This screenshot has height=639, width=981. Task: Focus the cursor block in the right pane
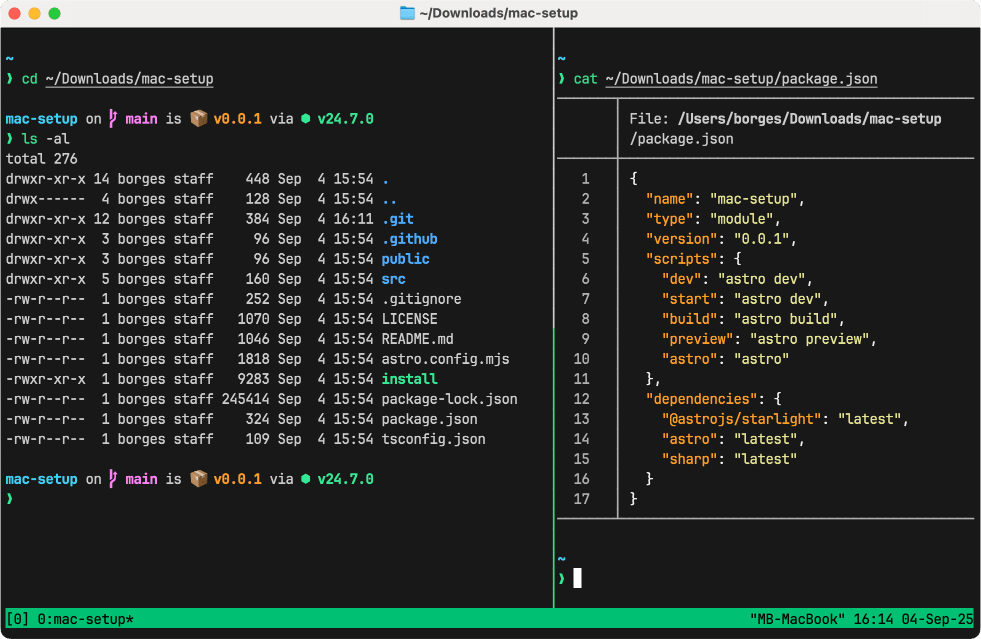[x=577, y=577]
